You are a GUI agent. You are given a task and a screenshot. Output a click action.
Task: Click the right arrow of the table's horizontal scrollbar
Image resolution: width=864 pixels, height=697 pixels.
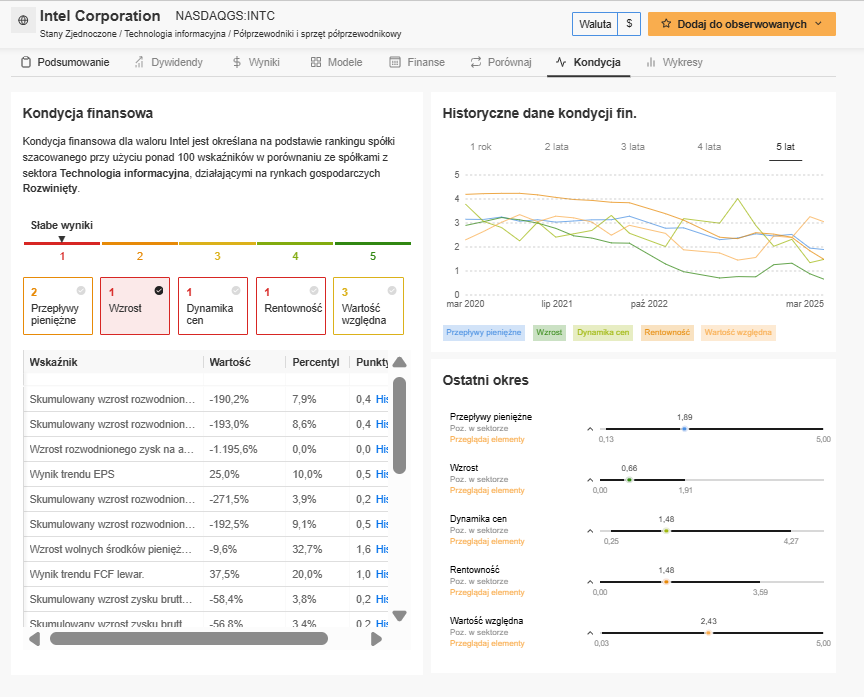coord(376,639)
